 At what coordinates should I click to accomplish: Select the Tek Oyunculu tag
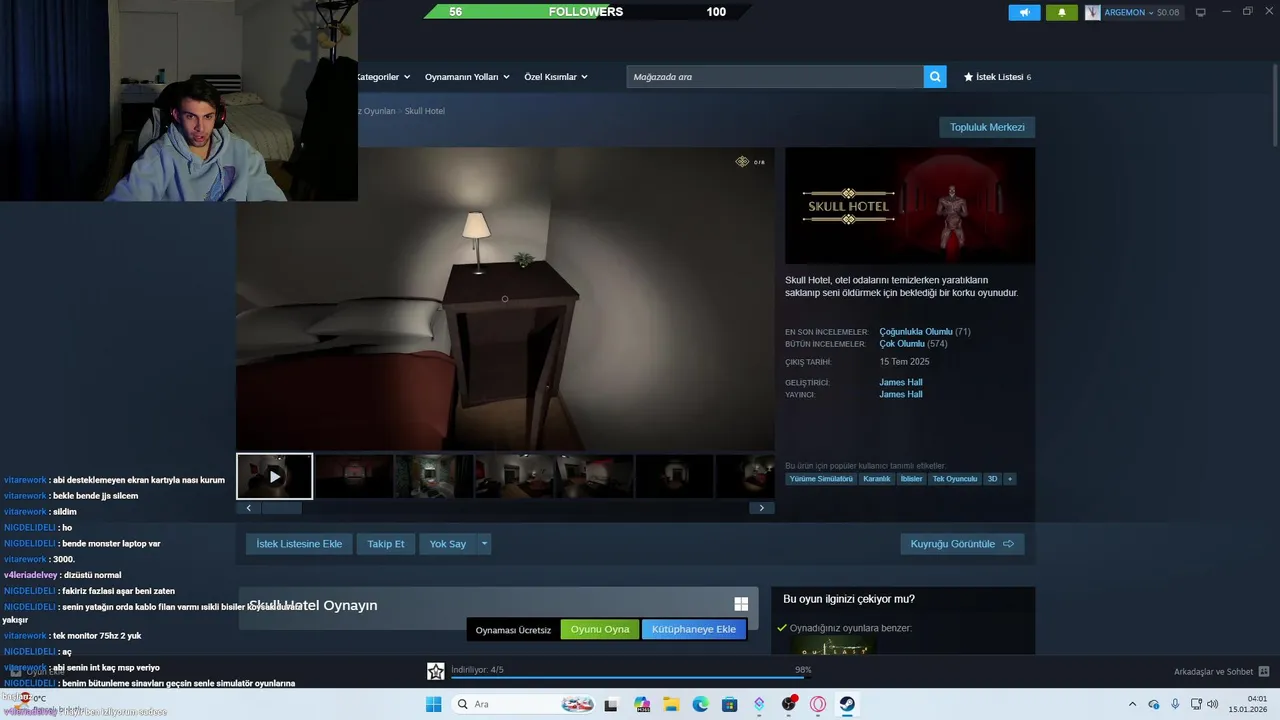[x=955, y=479]
